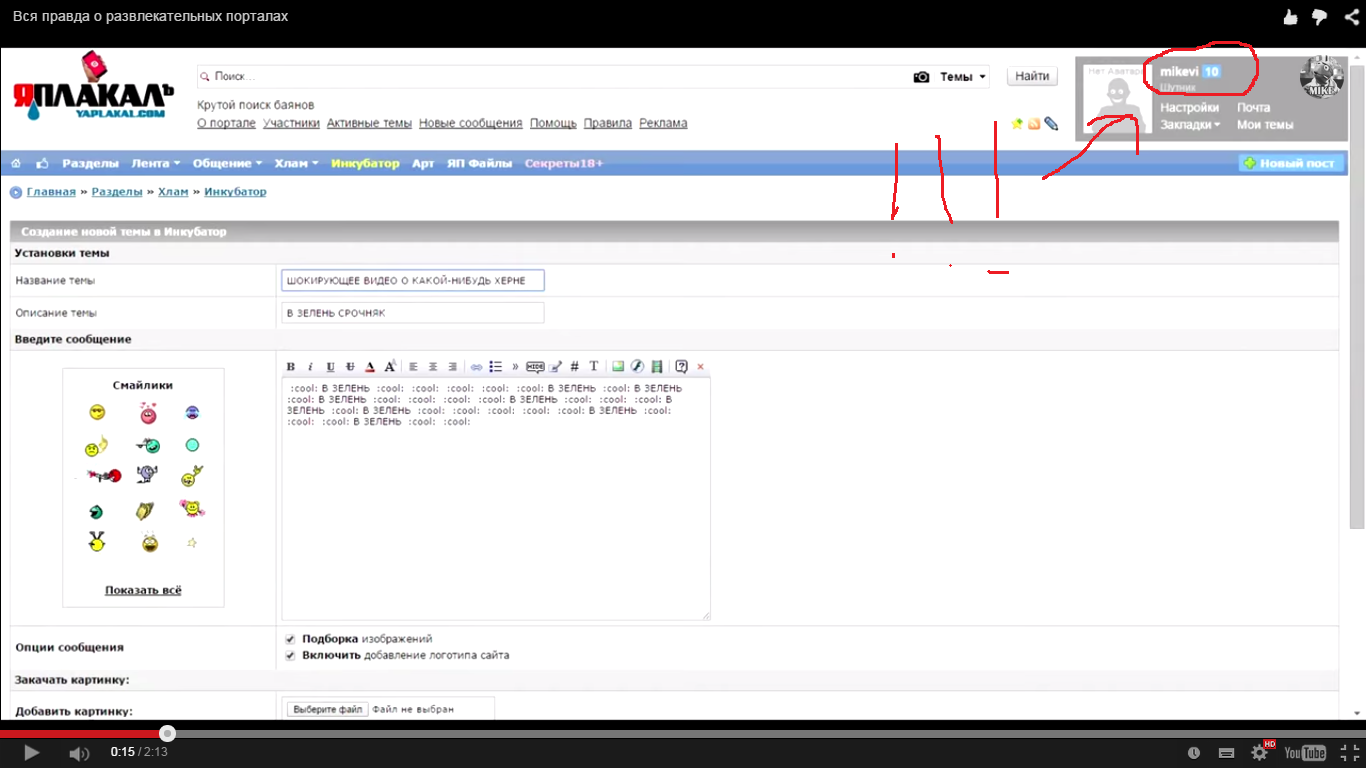
Task: Click the Новый пост button
Action: [1292, 163]
